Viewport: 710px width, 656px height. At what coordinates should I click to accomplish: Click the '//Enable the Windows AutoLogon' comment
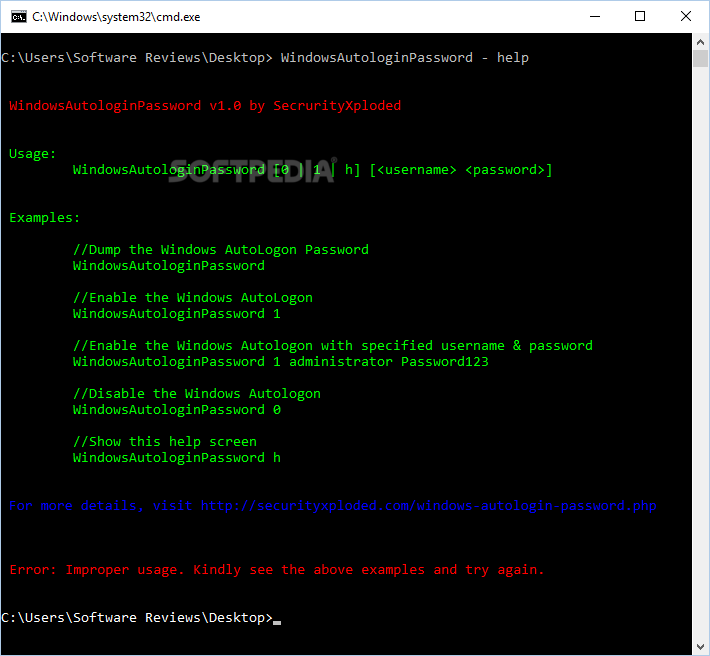pos(192,298)
